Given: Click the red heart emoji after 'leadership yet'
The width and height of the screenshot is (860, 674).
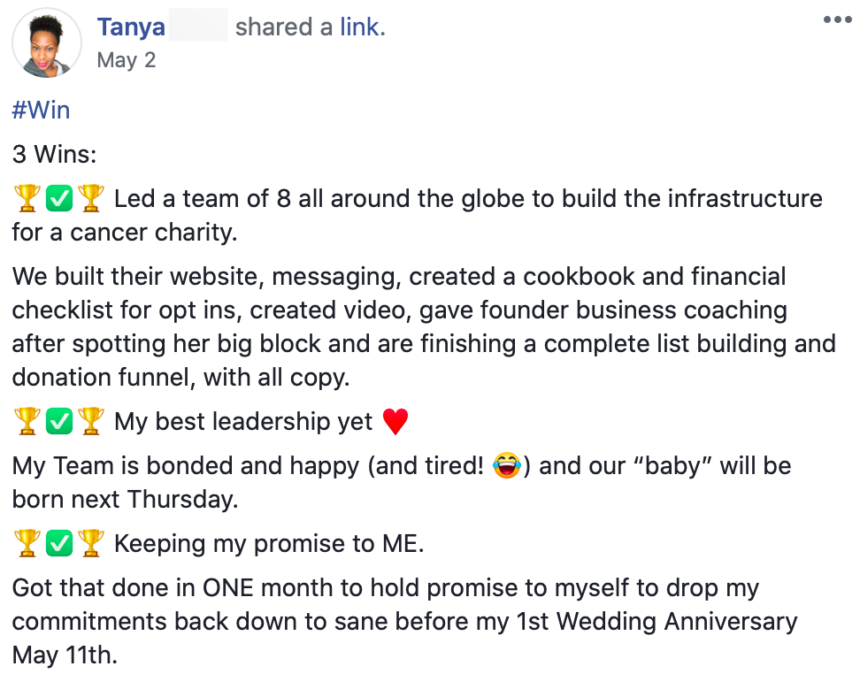Looking at the screenshot, I should pyautogui.click(x=396, y=421).
